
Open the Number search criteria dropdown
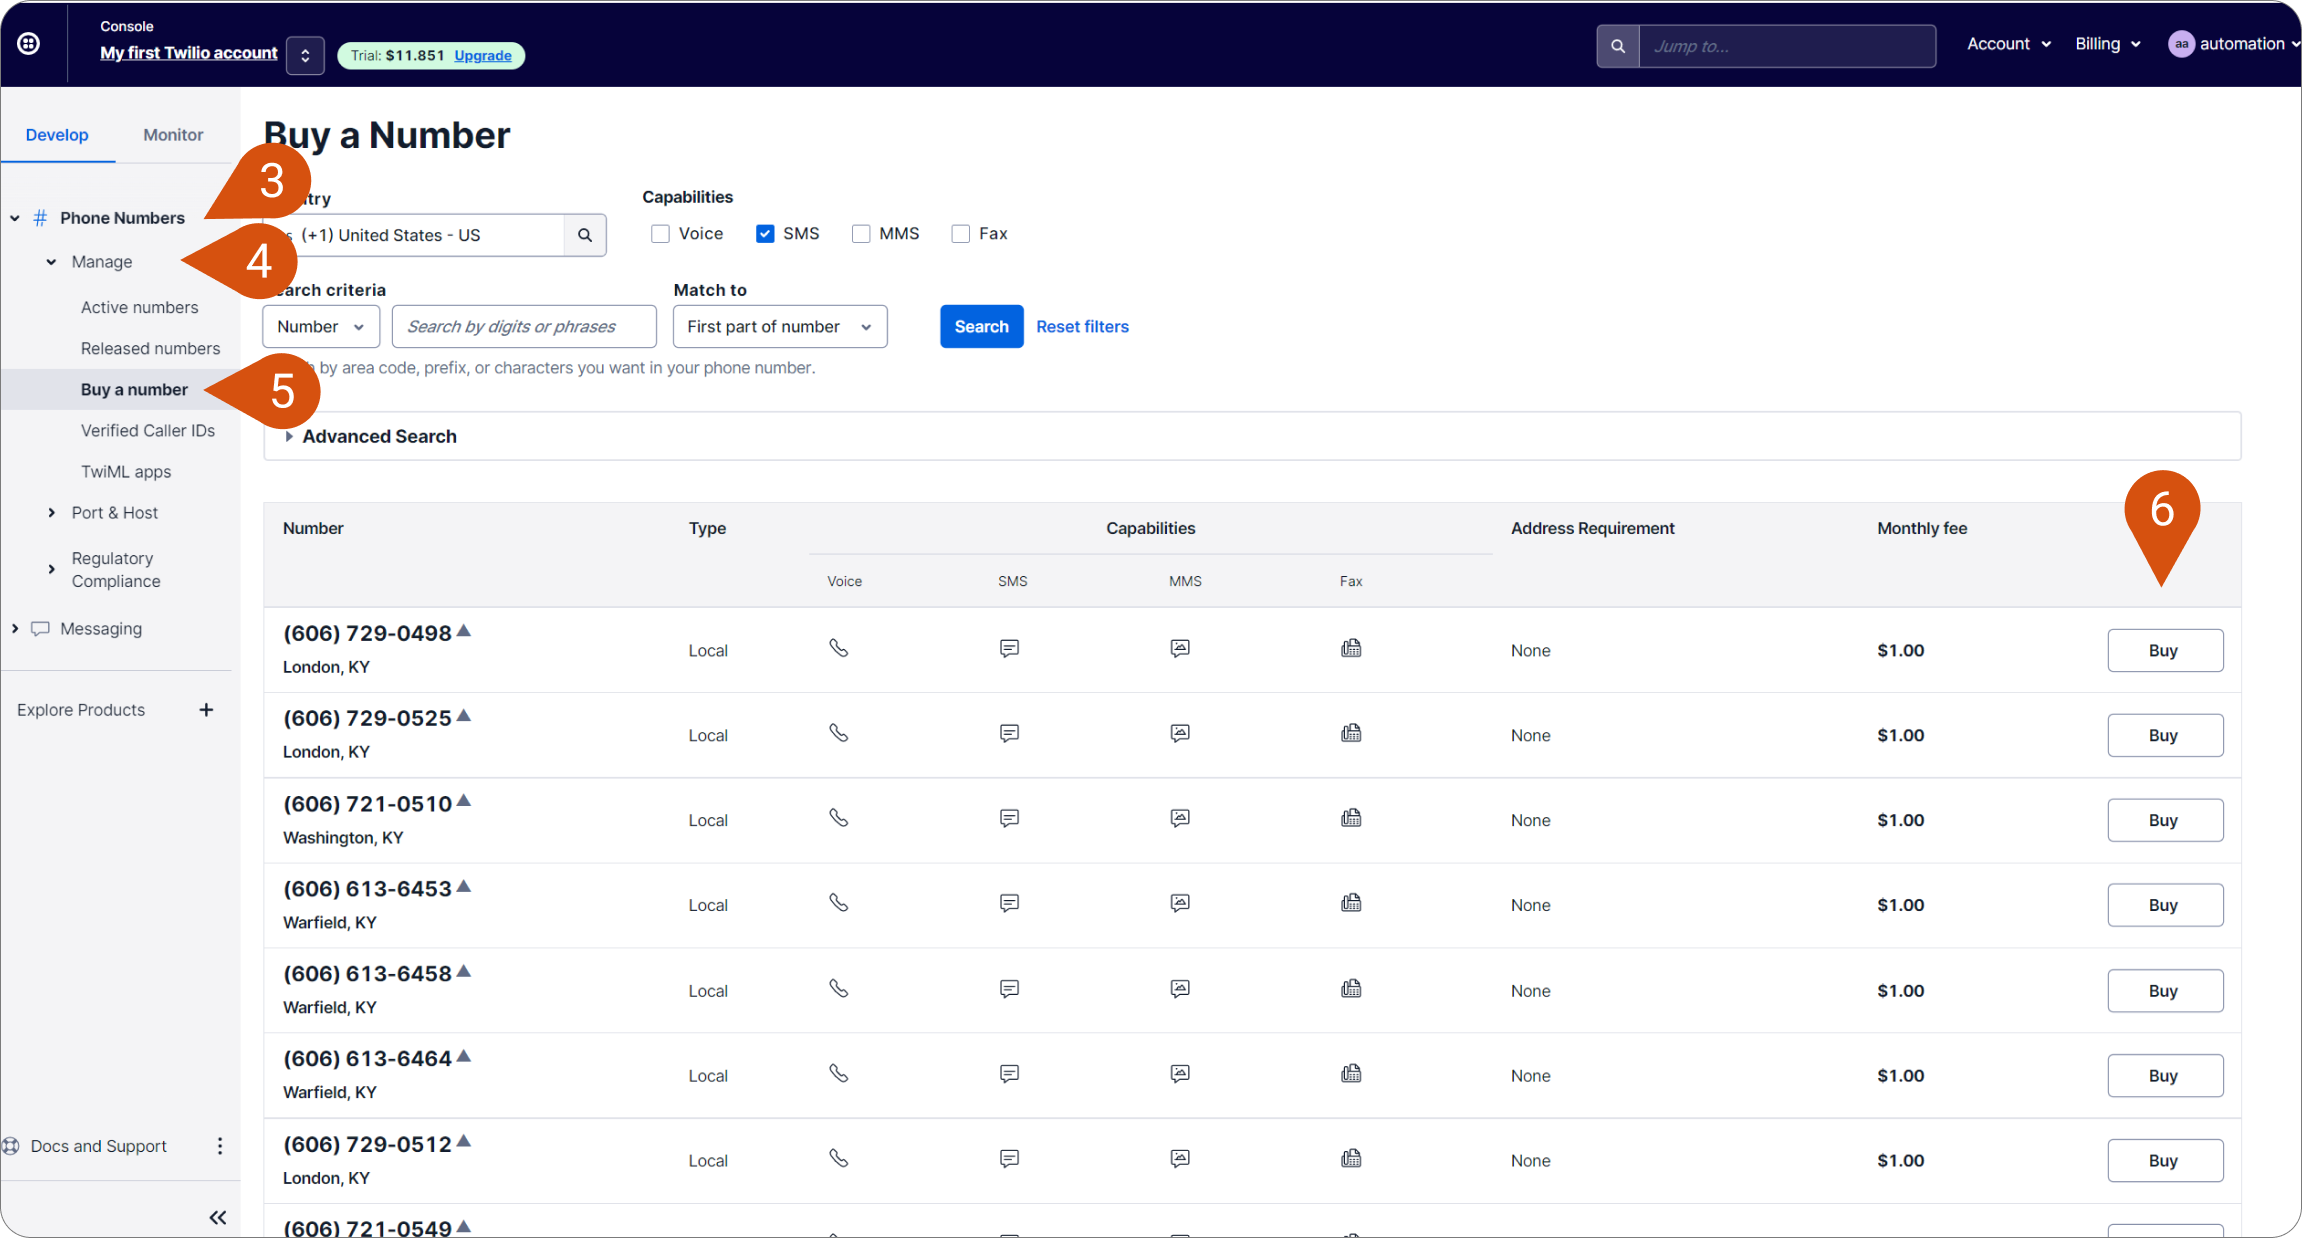tap(321, 327)
